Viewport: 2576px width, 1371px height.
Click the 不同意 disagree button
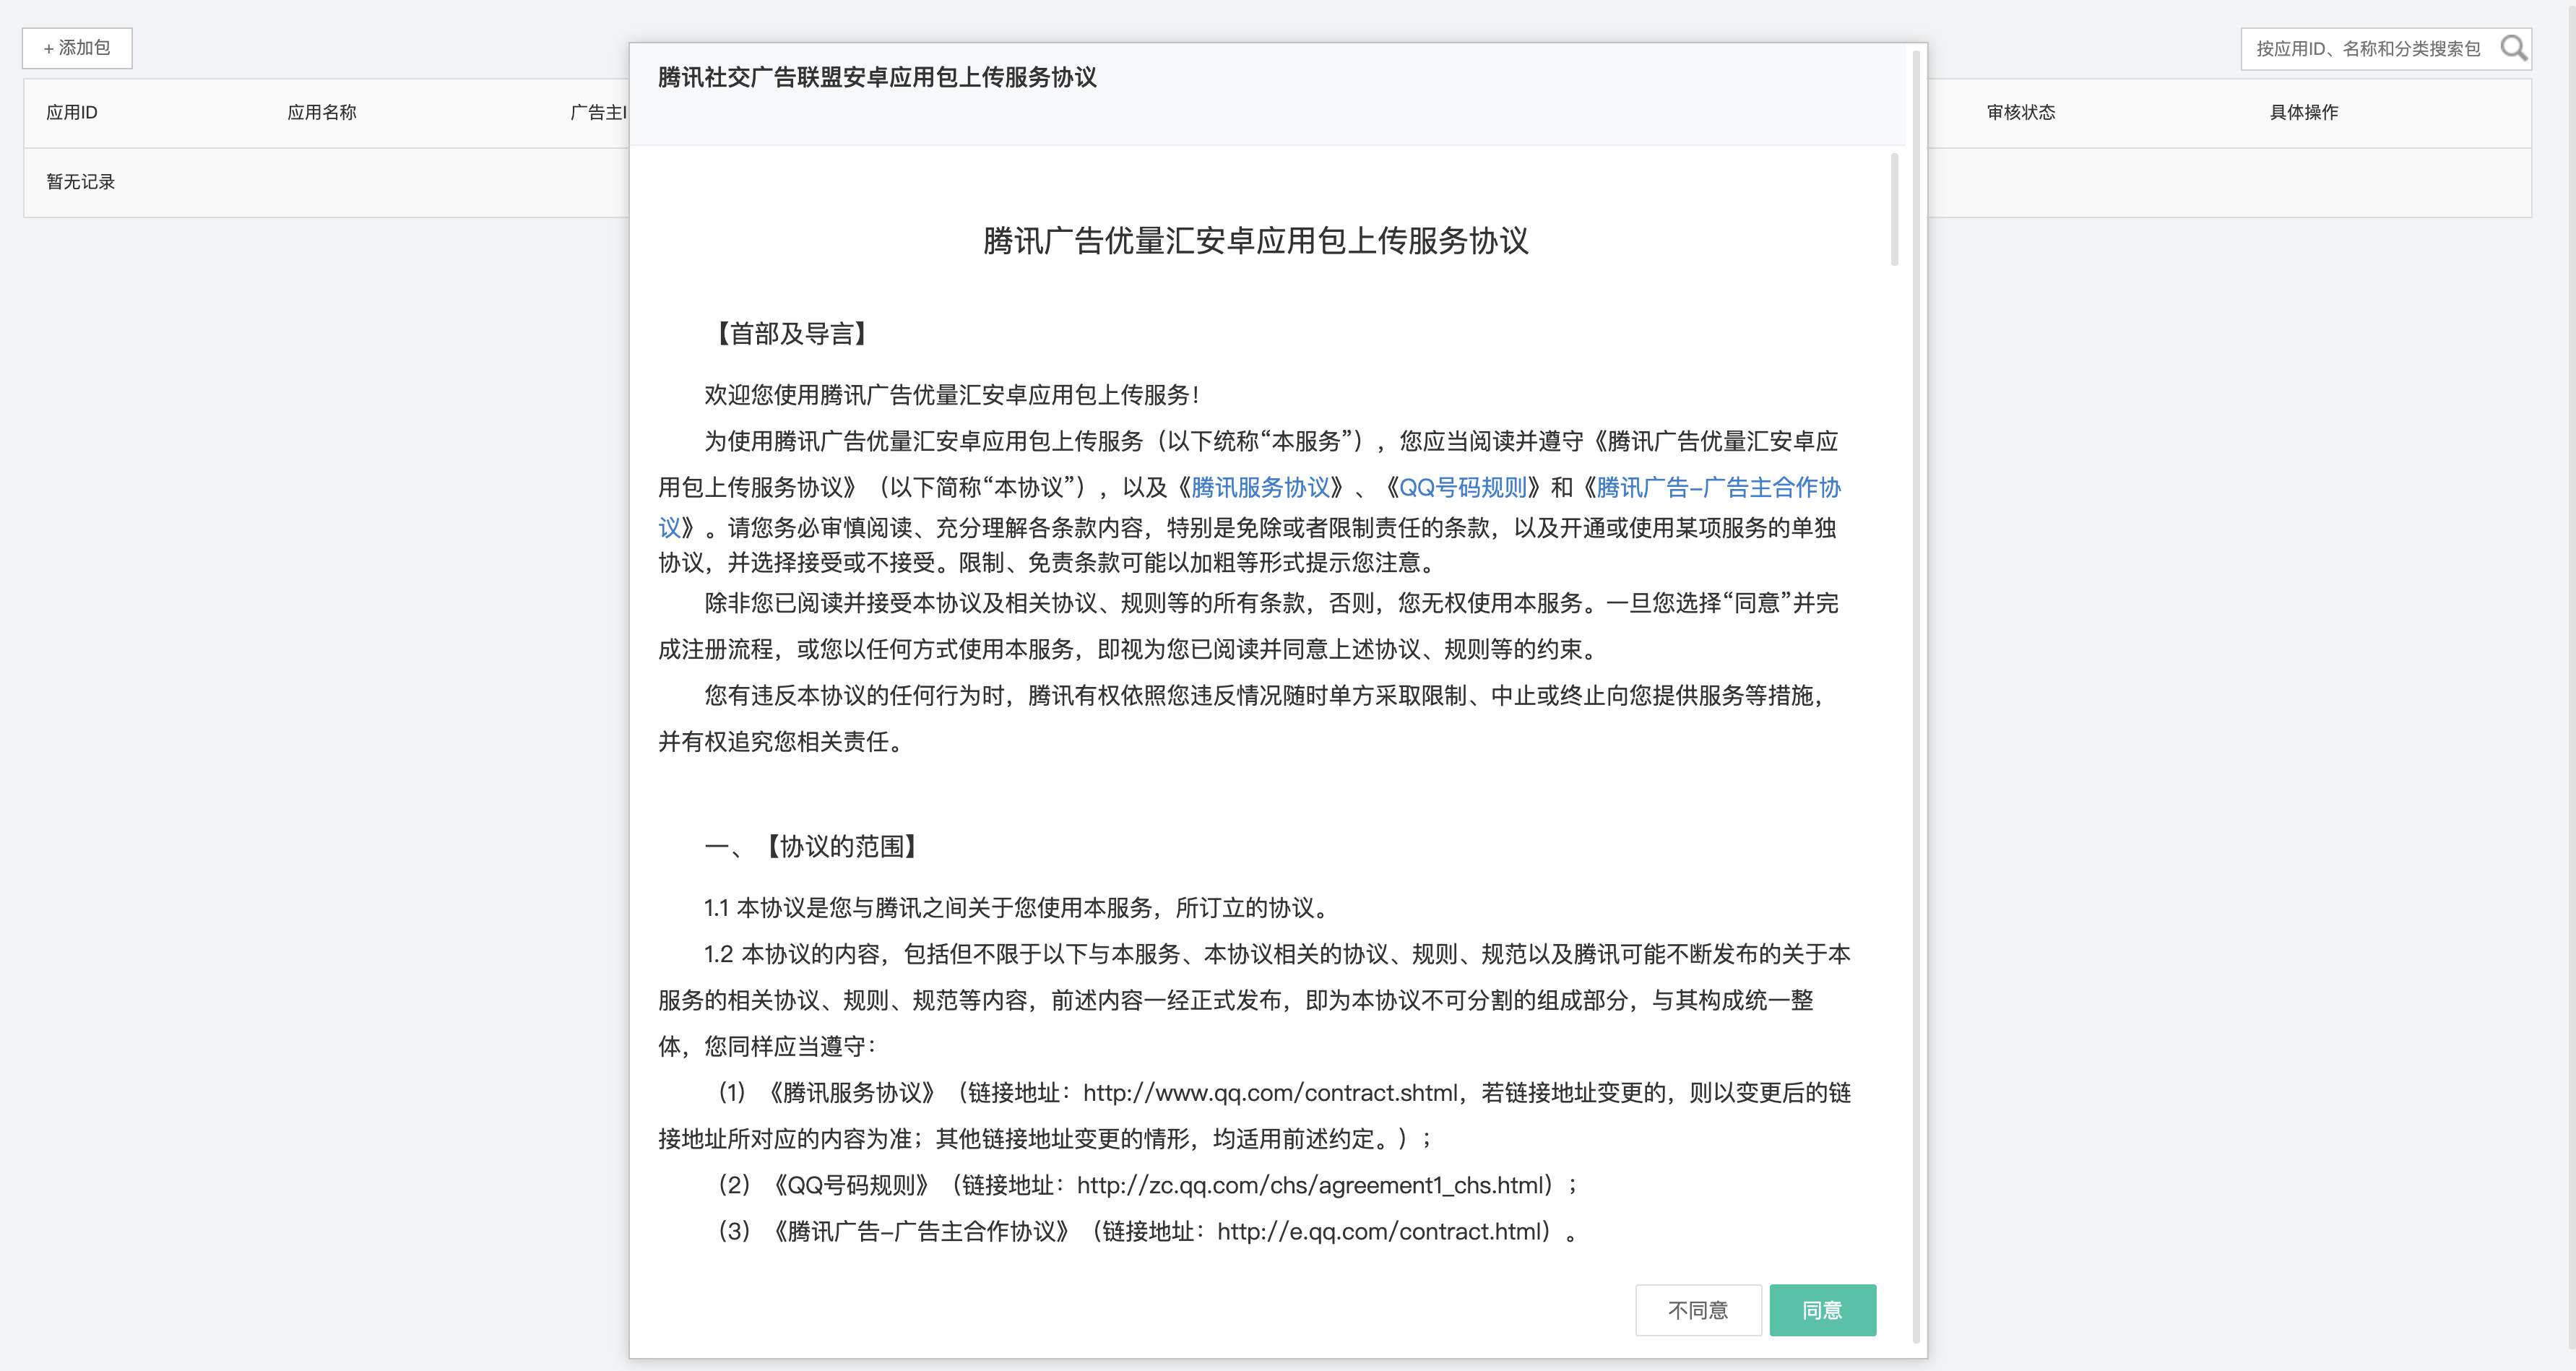1698,1310
